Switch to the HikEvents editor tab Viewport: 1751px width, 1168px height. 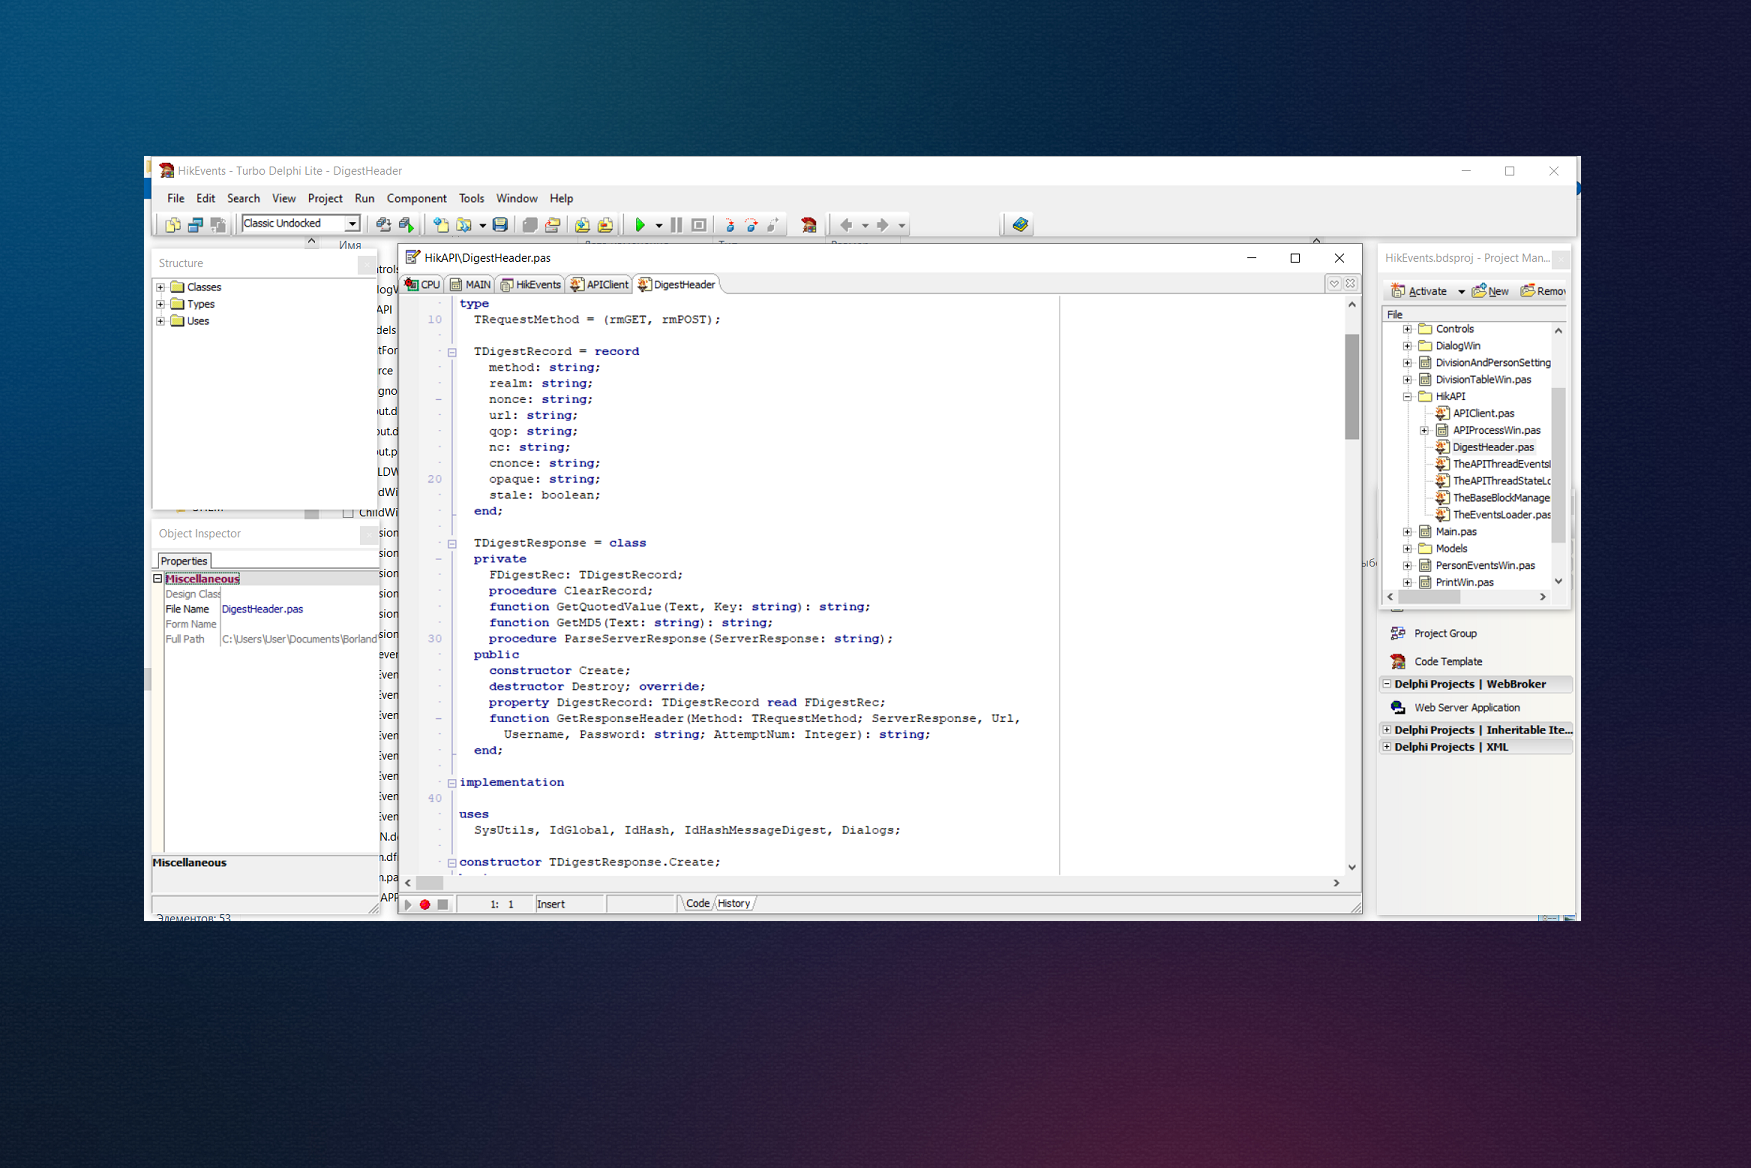point(531,285)
